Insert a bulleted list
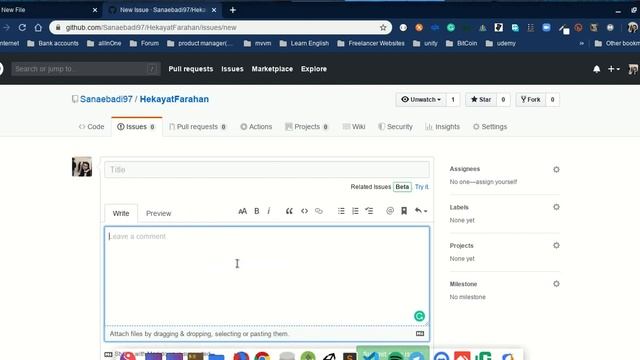Screen dimensions: 640x360 [341, 211]
